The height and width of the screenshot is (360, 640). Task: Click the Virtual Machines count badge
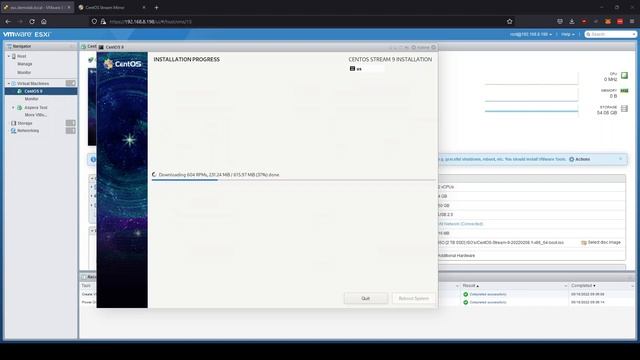pos(71,83)
